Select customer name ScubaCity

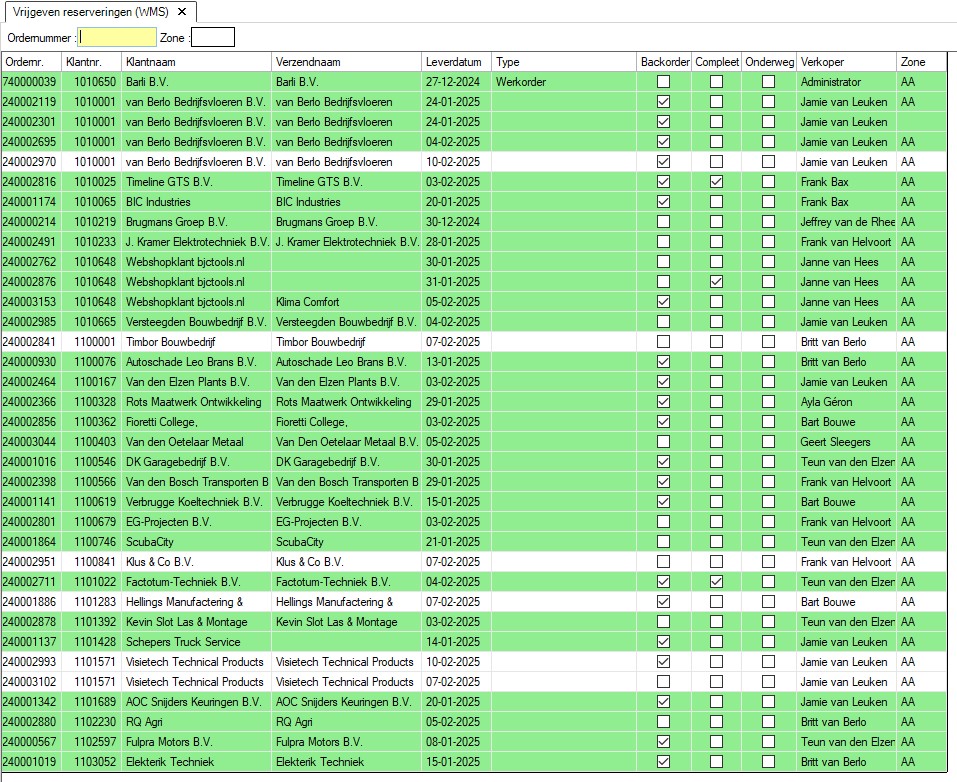coord(150,542)
